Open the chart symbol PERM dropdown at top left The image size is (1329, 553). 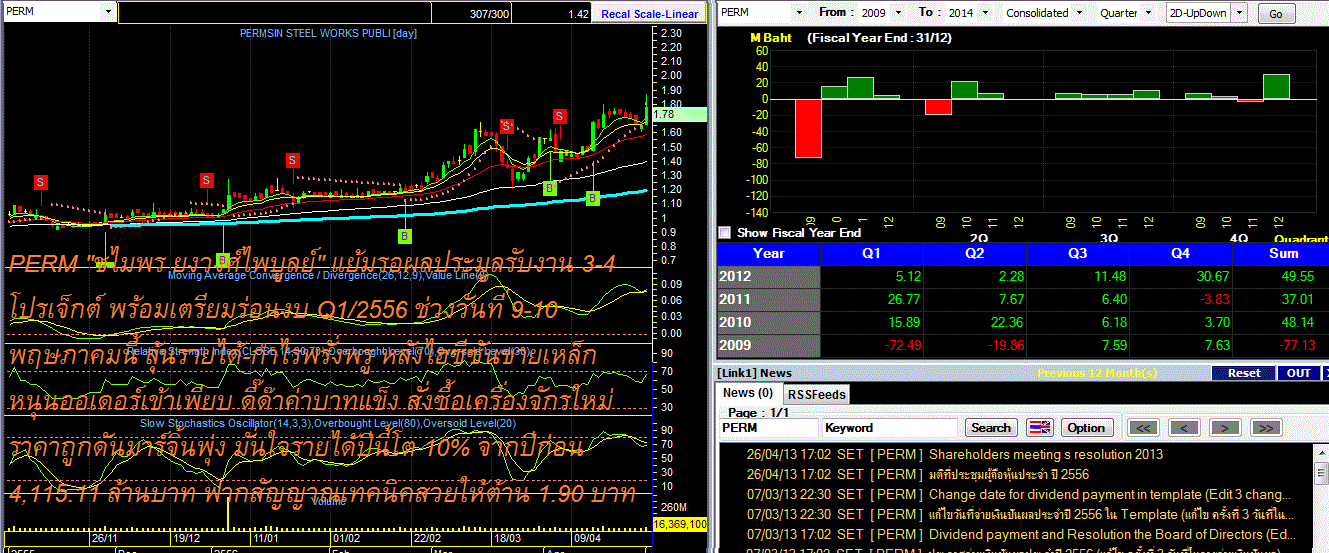tap(107, 12)
